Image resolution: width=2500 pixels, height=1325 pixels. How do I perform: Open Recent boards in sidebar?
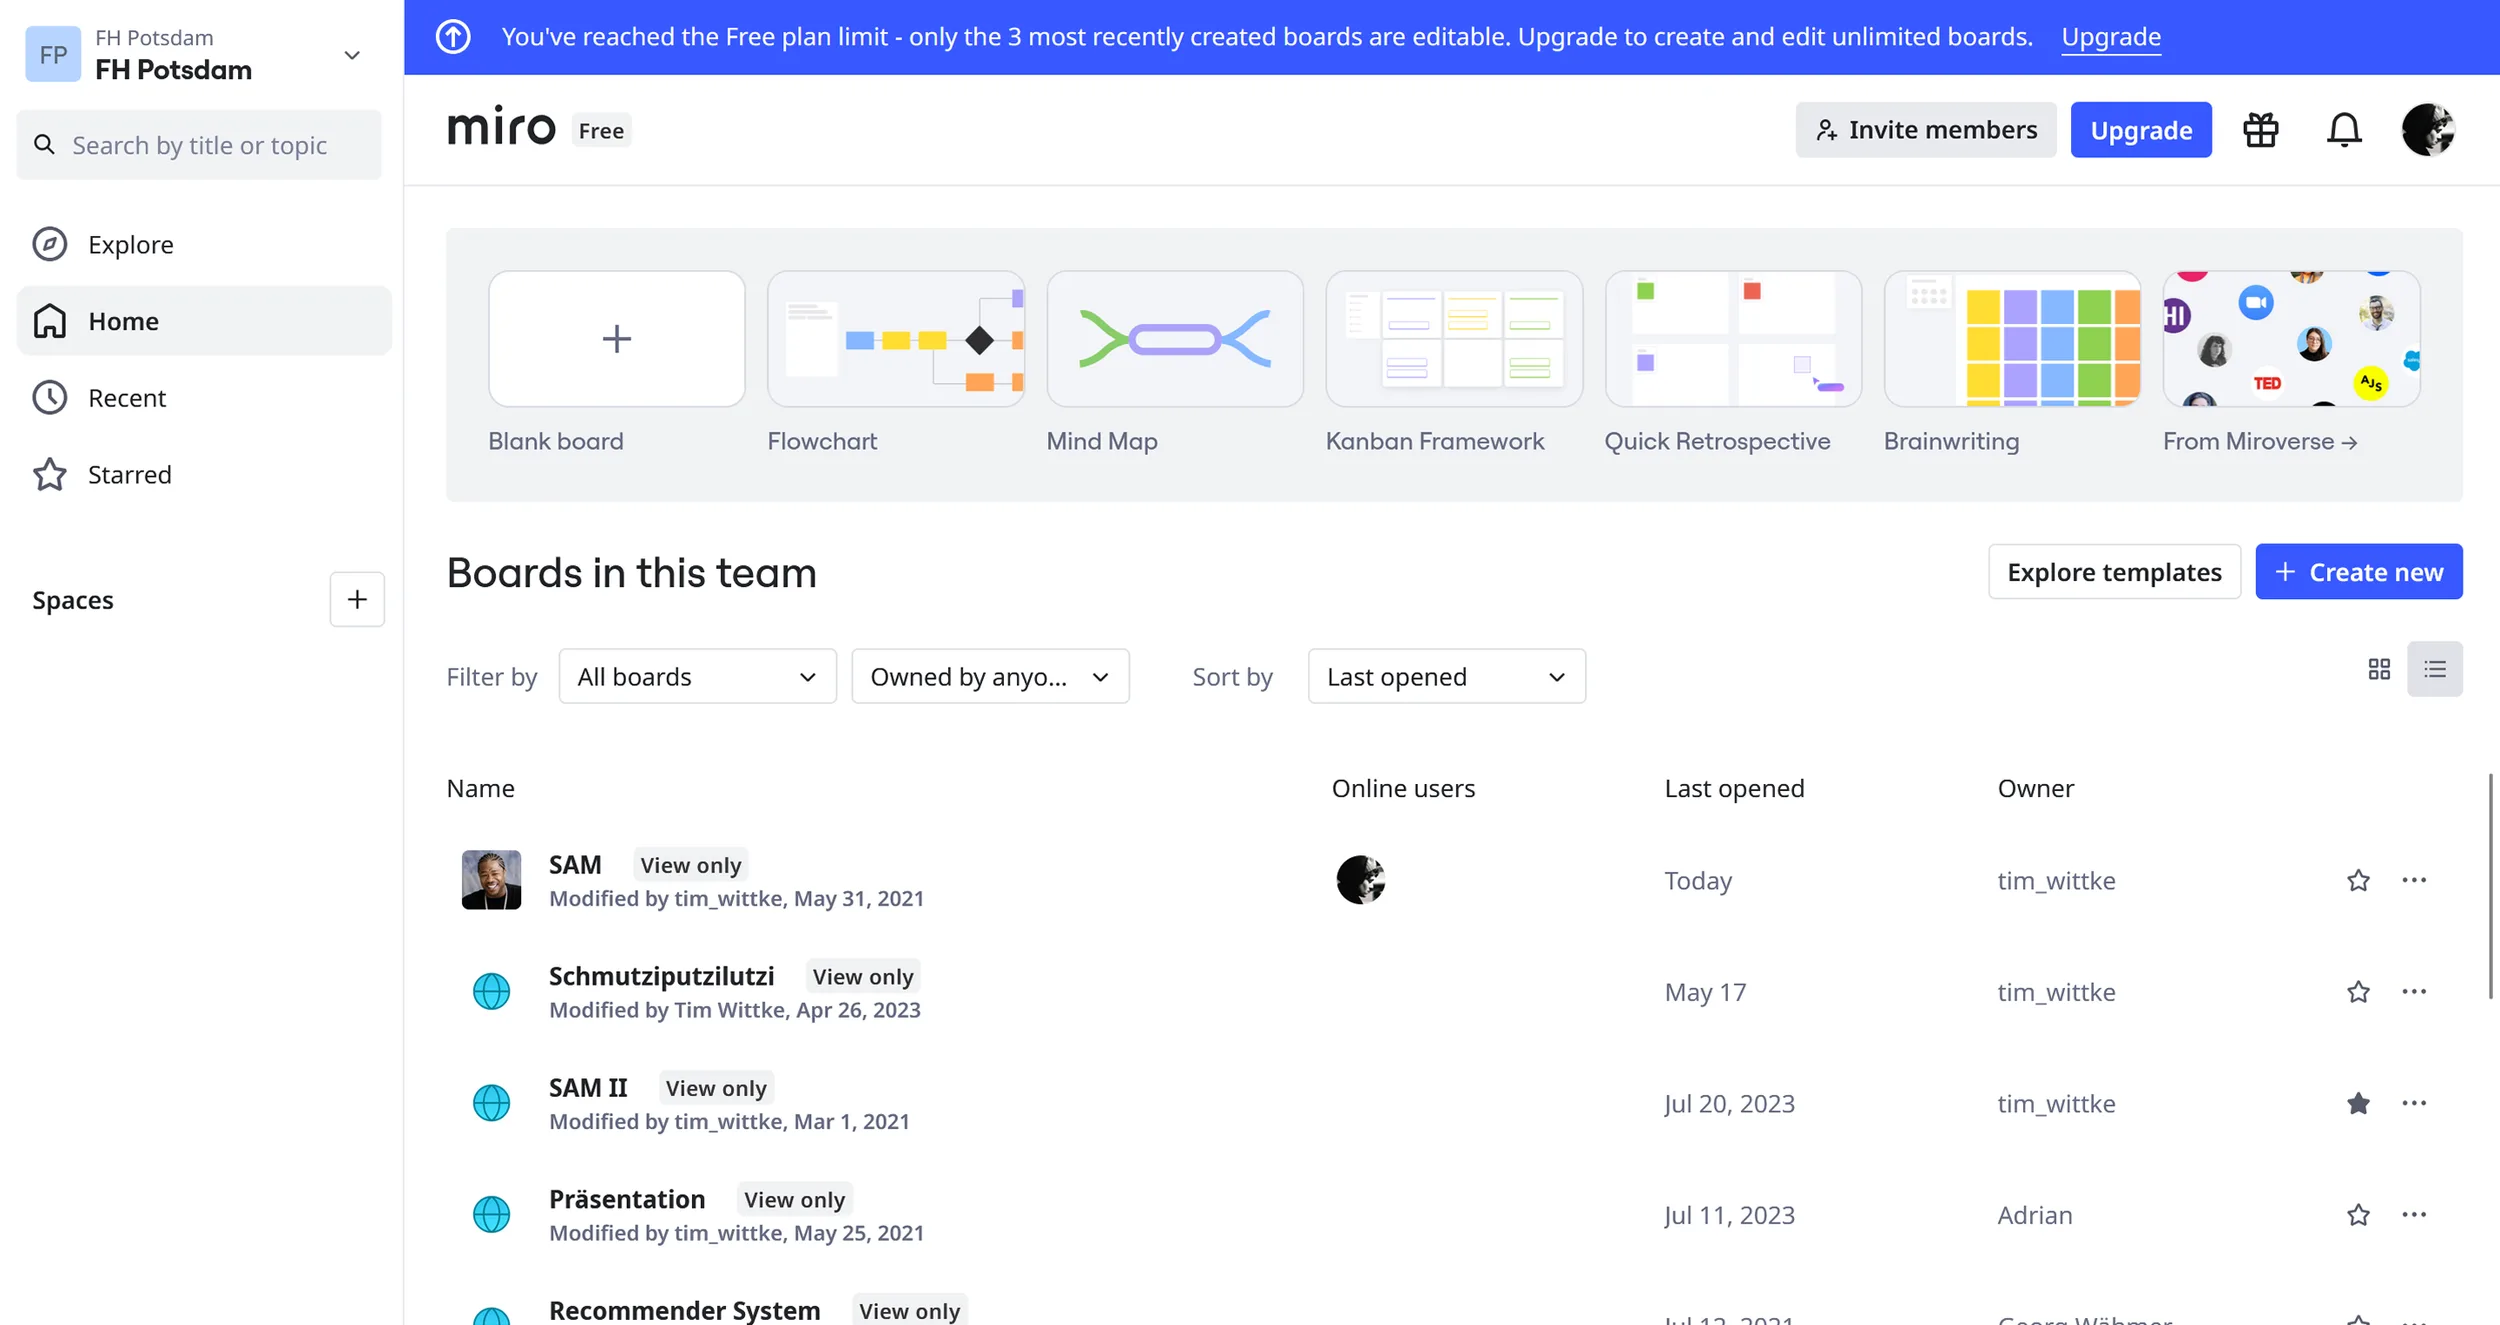pyautogui.click(x=204, y=398)
